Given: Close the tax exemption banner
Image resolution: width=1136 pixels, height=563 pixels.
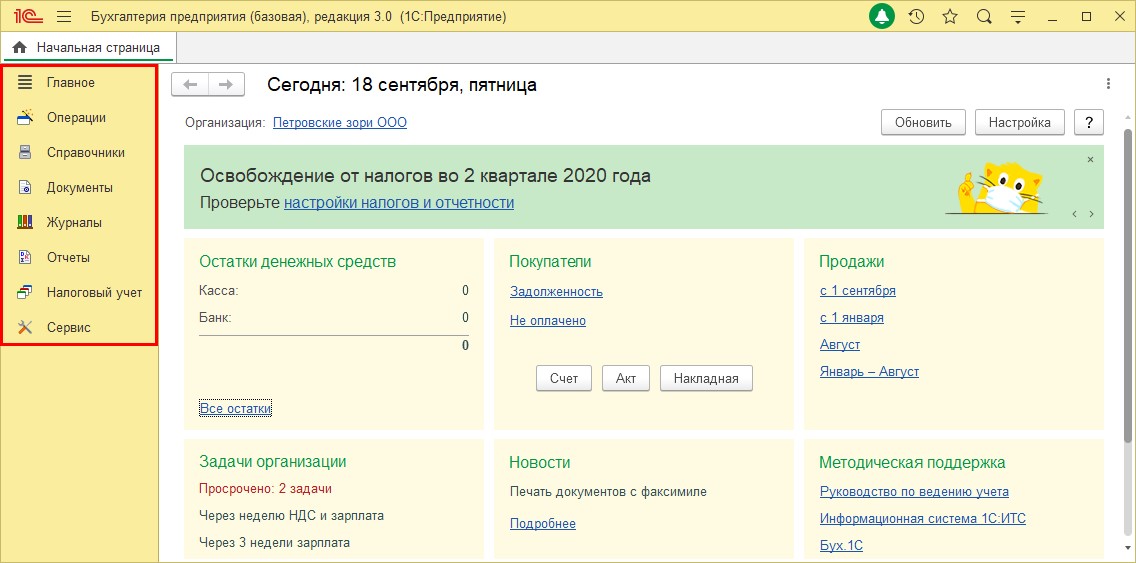Looking at the screenshot, I should click(1090, 159).
